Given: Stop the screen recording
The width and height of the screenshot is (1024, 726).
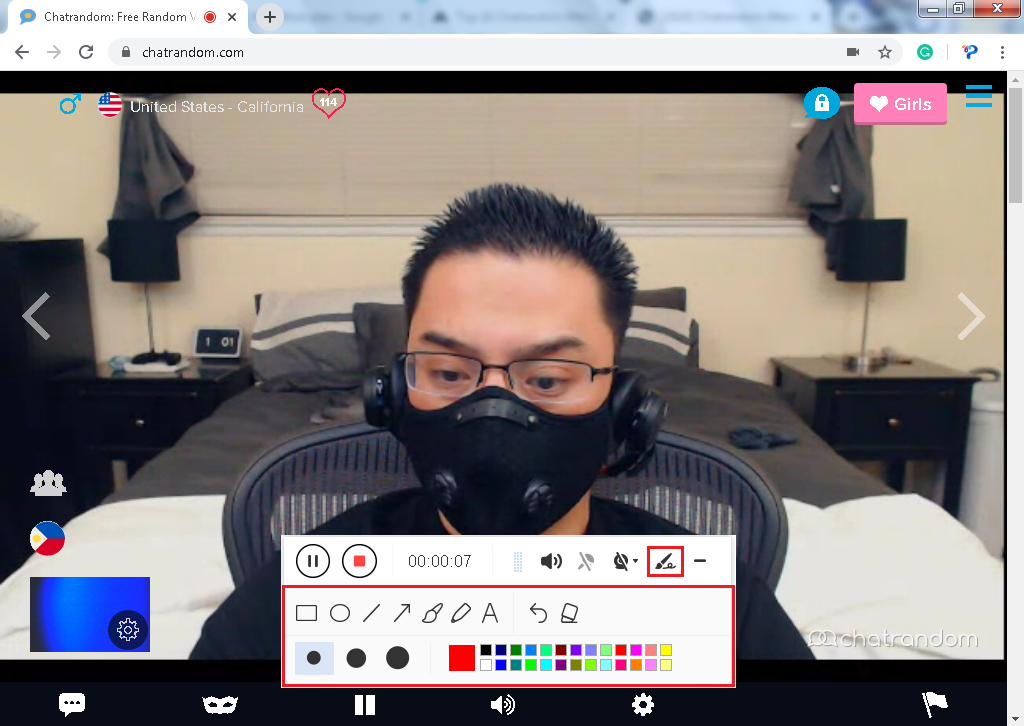Looking at the screenshot, I should pyautogui.click(x=359, y=561).
